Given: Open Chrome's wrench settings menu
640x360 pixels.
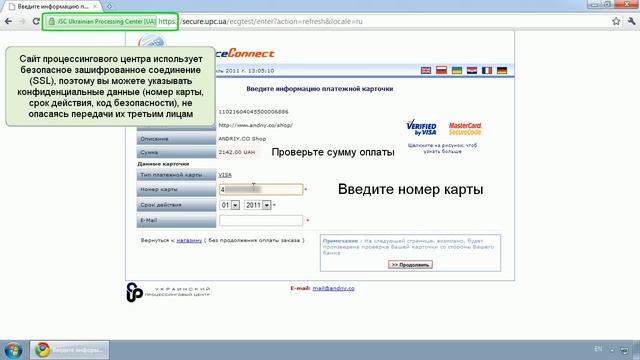Looking at the screenshot, I should [x=631, y=21].
